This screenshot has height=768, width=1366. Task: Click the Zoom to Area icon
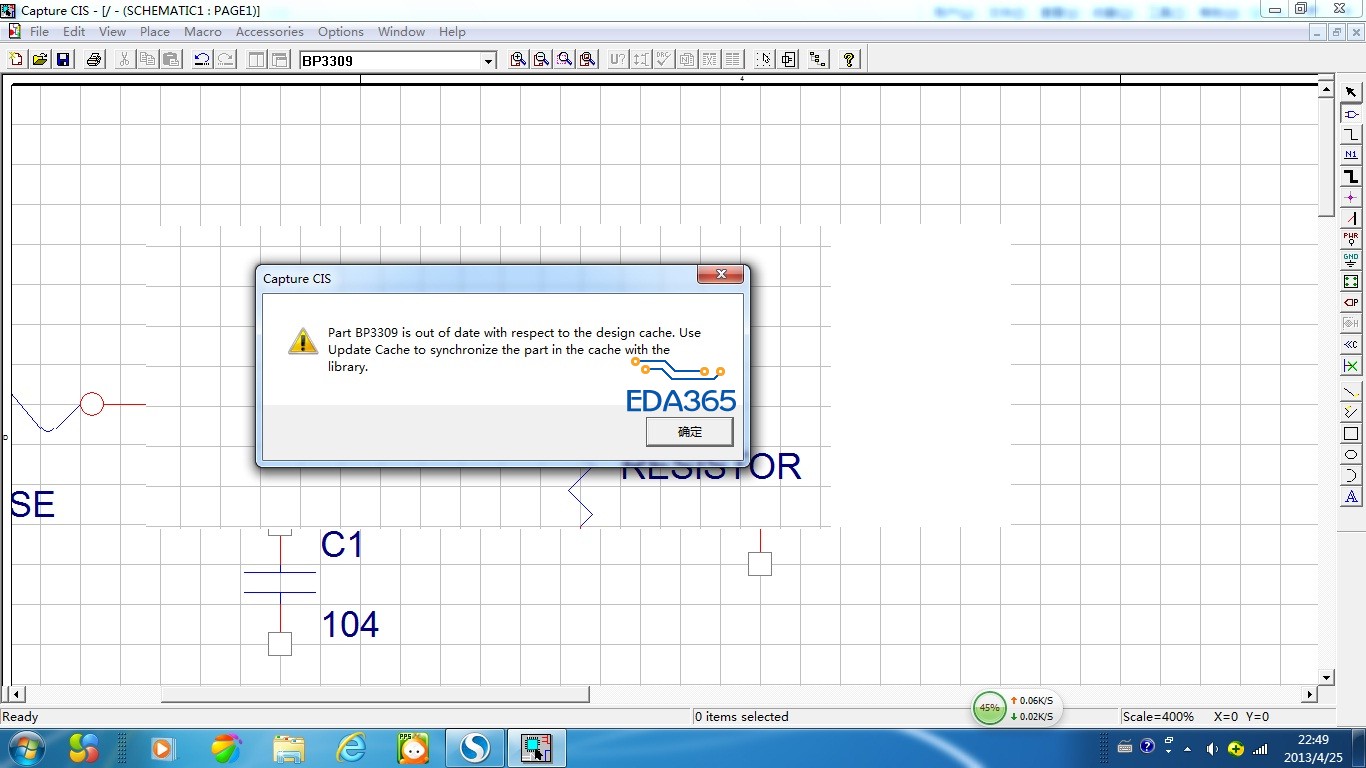[x=564, y=60]
